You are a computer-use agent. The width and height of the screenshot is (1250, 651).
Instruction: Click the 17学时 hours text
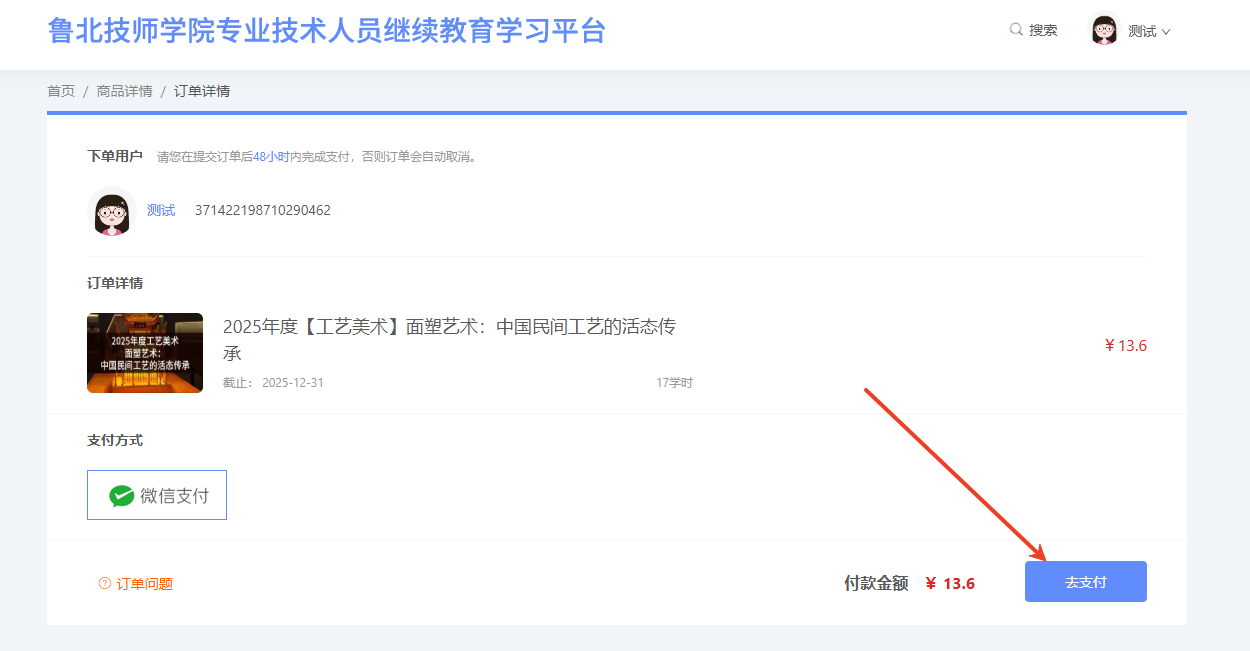(x=674, y=383)
